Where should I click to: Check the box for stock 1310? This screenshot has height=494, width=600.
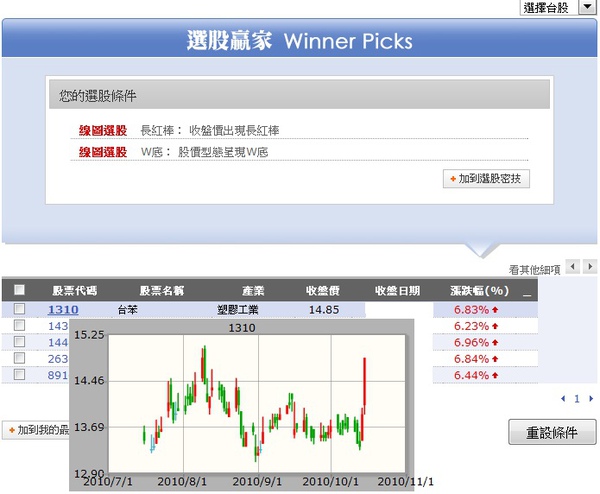(x=19, y=309)
